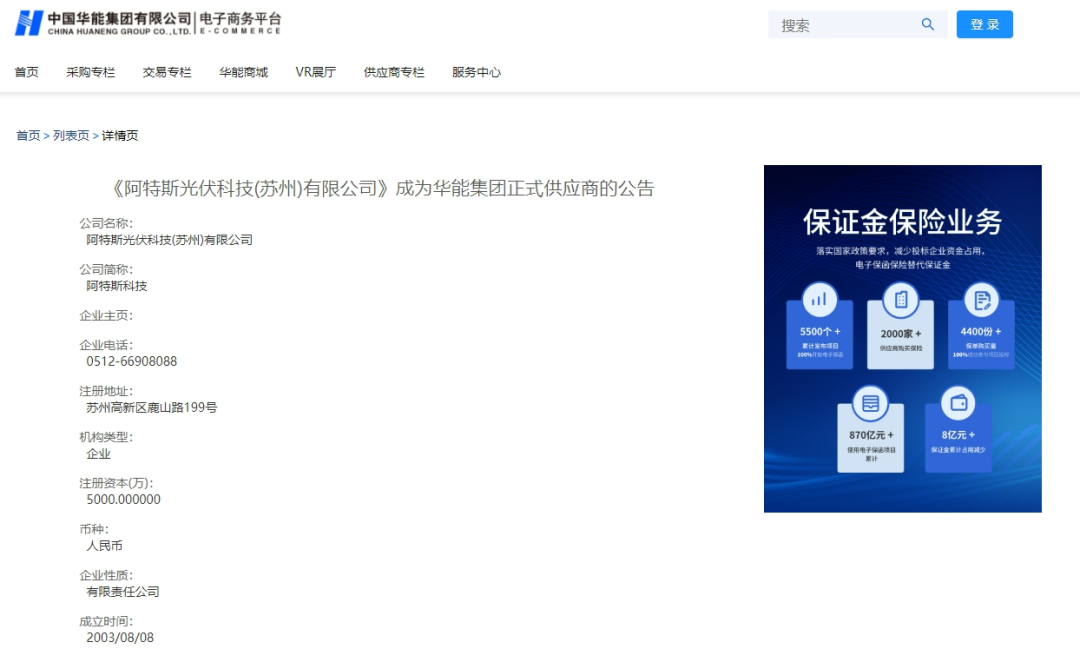Image resolution: width=1080 pixels, height=649 pixels.
Task: Open the 采购专栏 menu item
Action: click(x=91, y=72)
